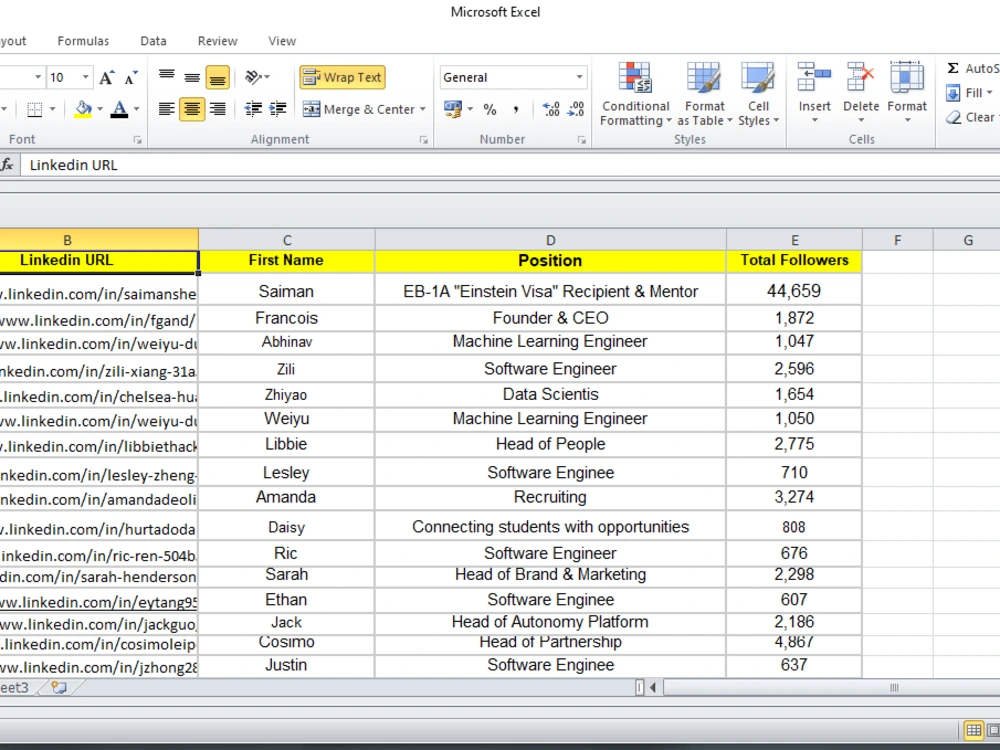Select cell containing Saiman
The image size is (1000, 750).
click(x=286, y=291)
